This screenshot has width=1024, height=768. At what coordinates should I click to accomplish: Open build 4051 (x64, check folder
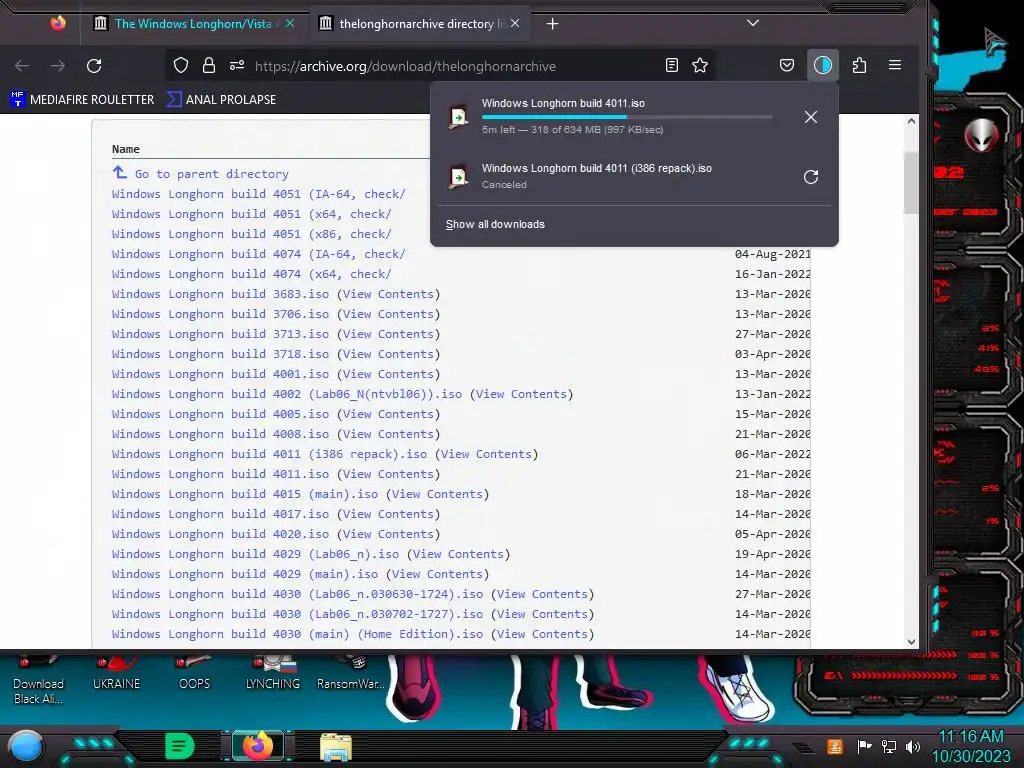[251, 214]
